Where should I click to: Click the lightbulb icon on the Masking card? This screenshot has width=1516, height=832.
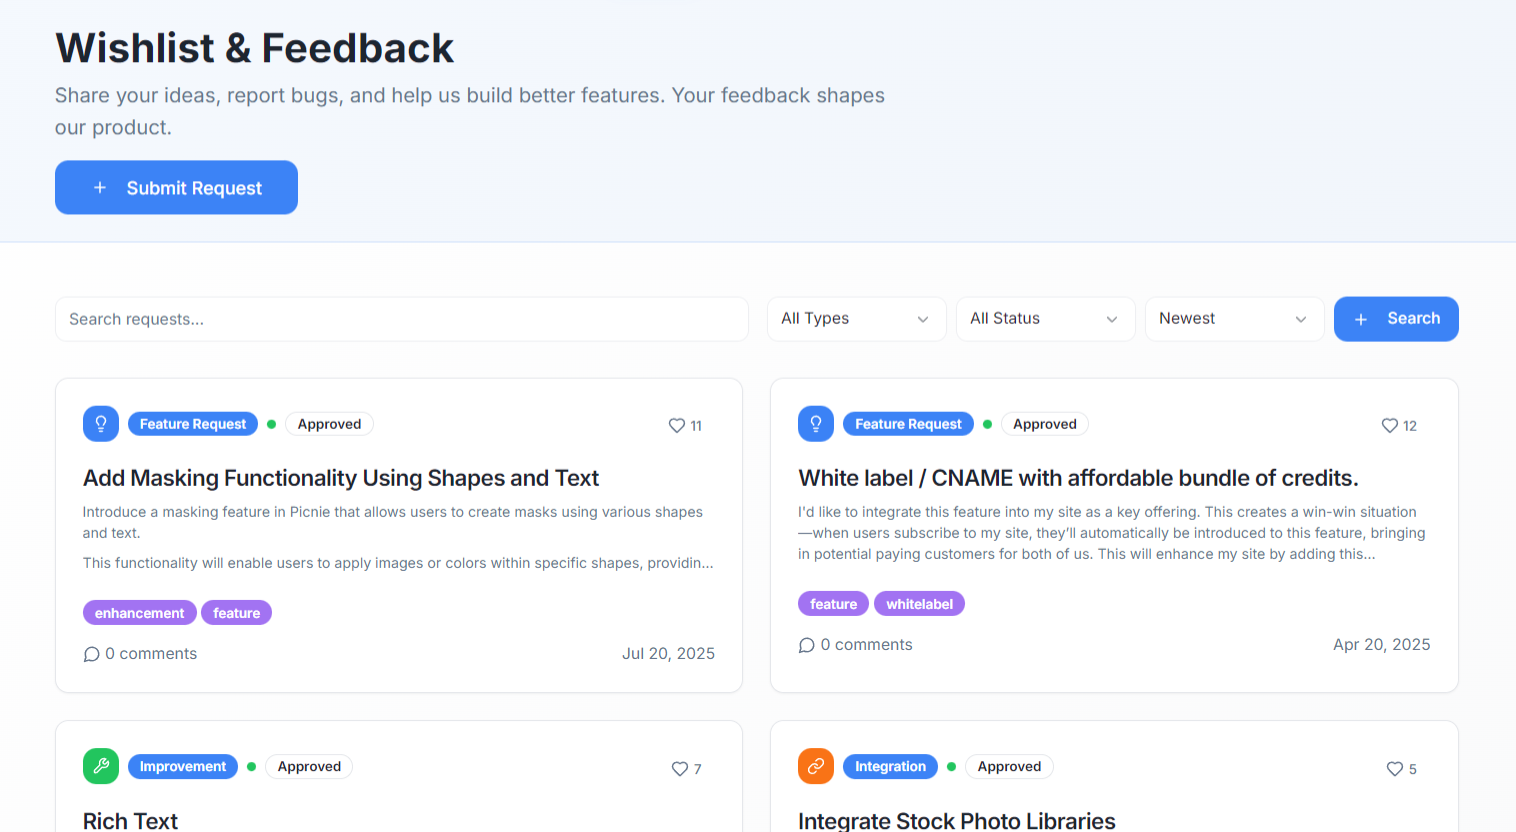click(100, 423)
